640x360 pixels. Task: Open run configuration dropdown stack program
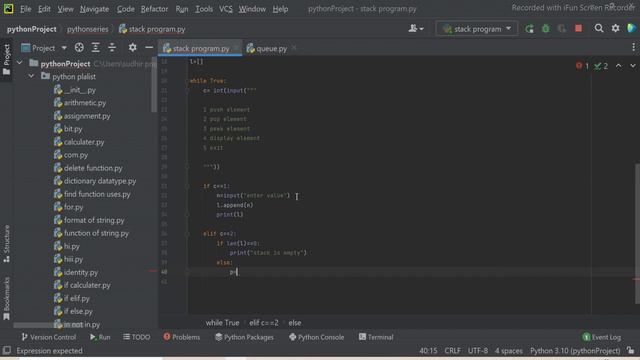[476, 29]
